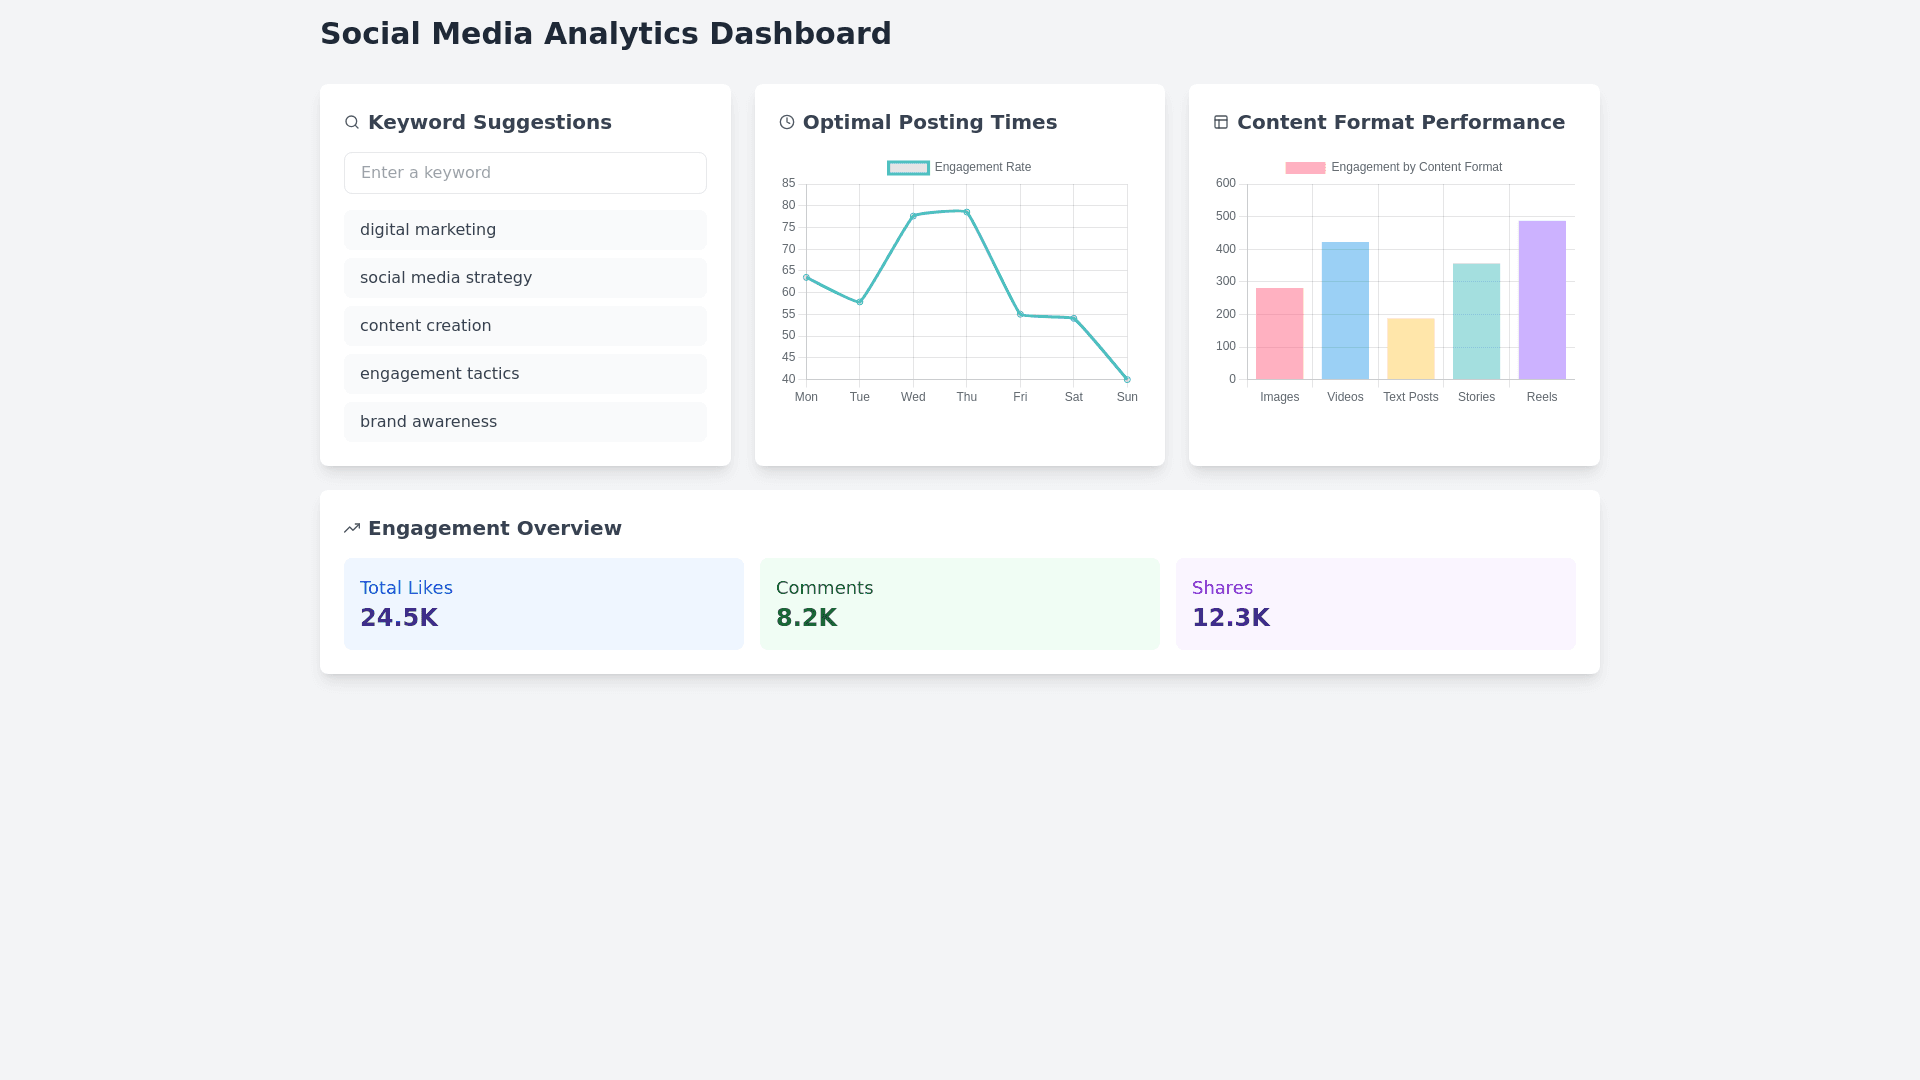1920x1080 pixels.
Task: Open the Total Likes stat card
Action: 544,604
